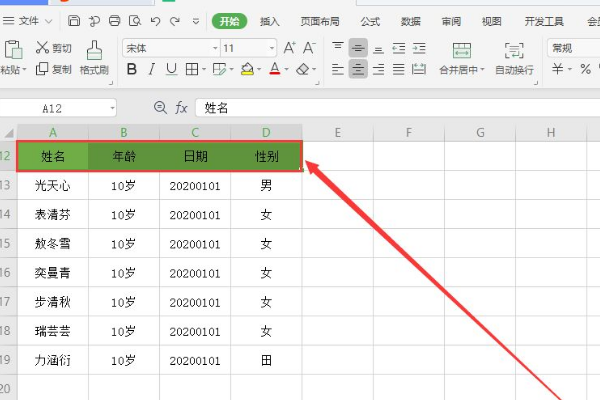Click the Merge and Center (合并居中) button
This screenshot has height=400, width=600.
[x=461, y=58]
